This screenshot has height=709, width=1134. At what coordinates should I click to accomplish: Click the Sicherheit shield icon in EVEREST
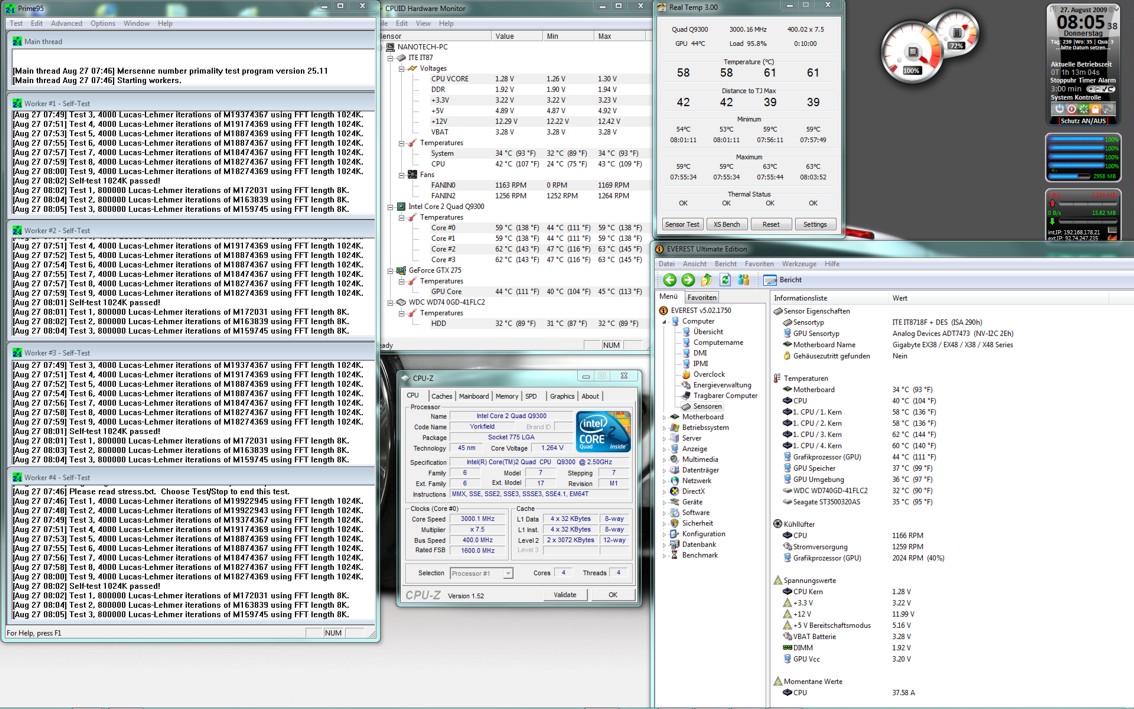(x=675, y=523)
